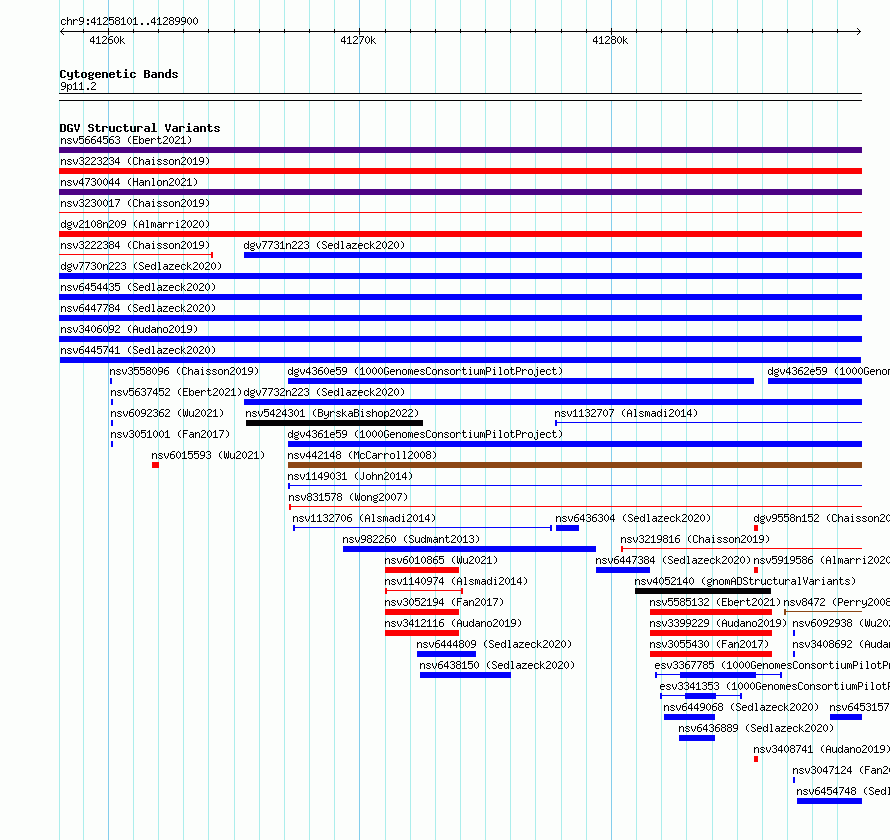Screen dimensions: 890x840
Task: Click the DGV Structural Variants track title
Action: click(x=140, y=128)
